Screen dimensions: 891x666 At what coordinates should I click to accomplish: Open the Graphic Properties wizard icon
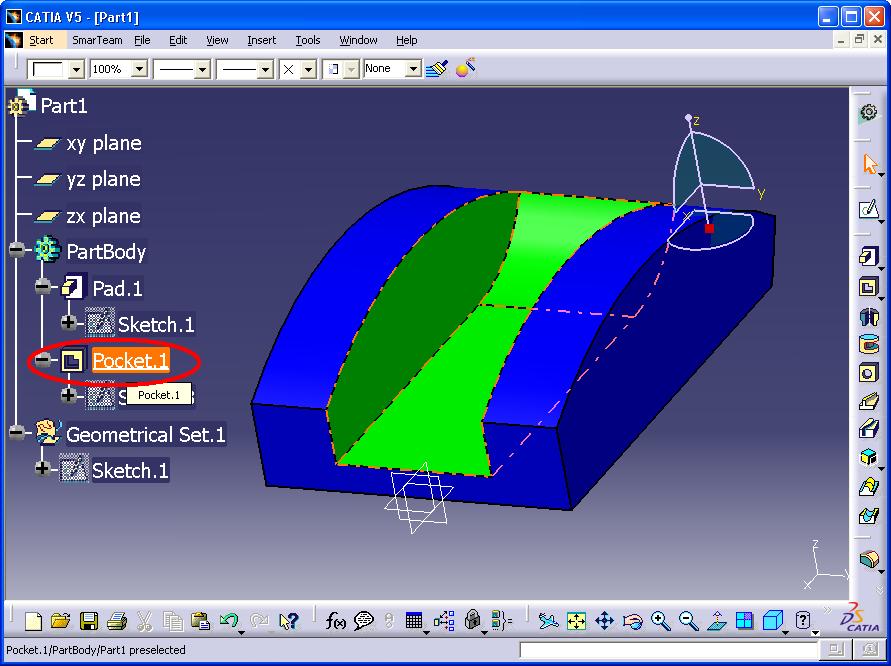point(465,69)
